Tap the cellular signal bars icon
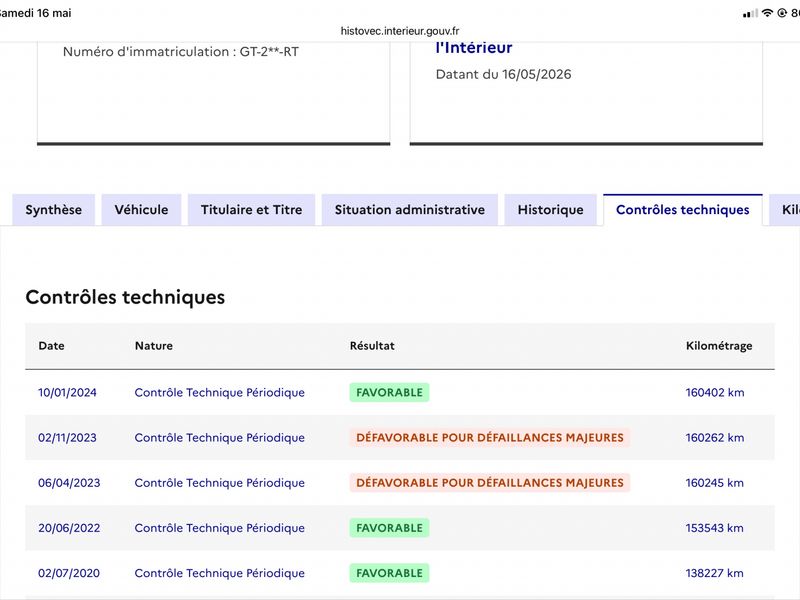 (x=750, y=14)
